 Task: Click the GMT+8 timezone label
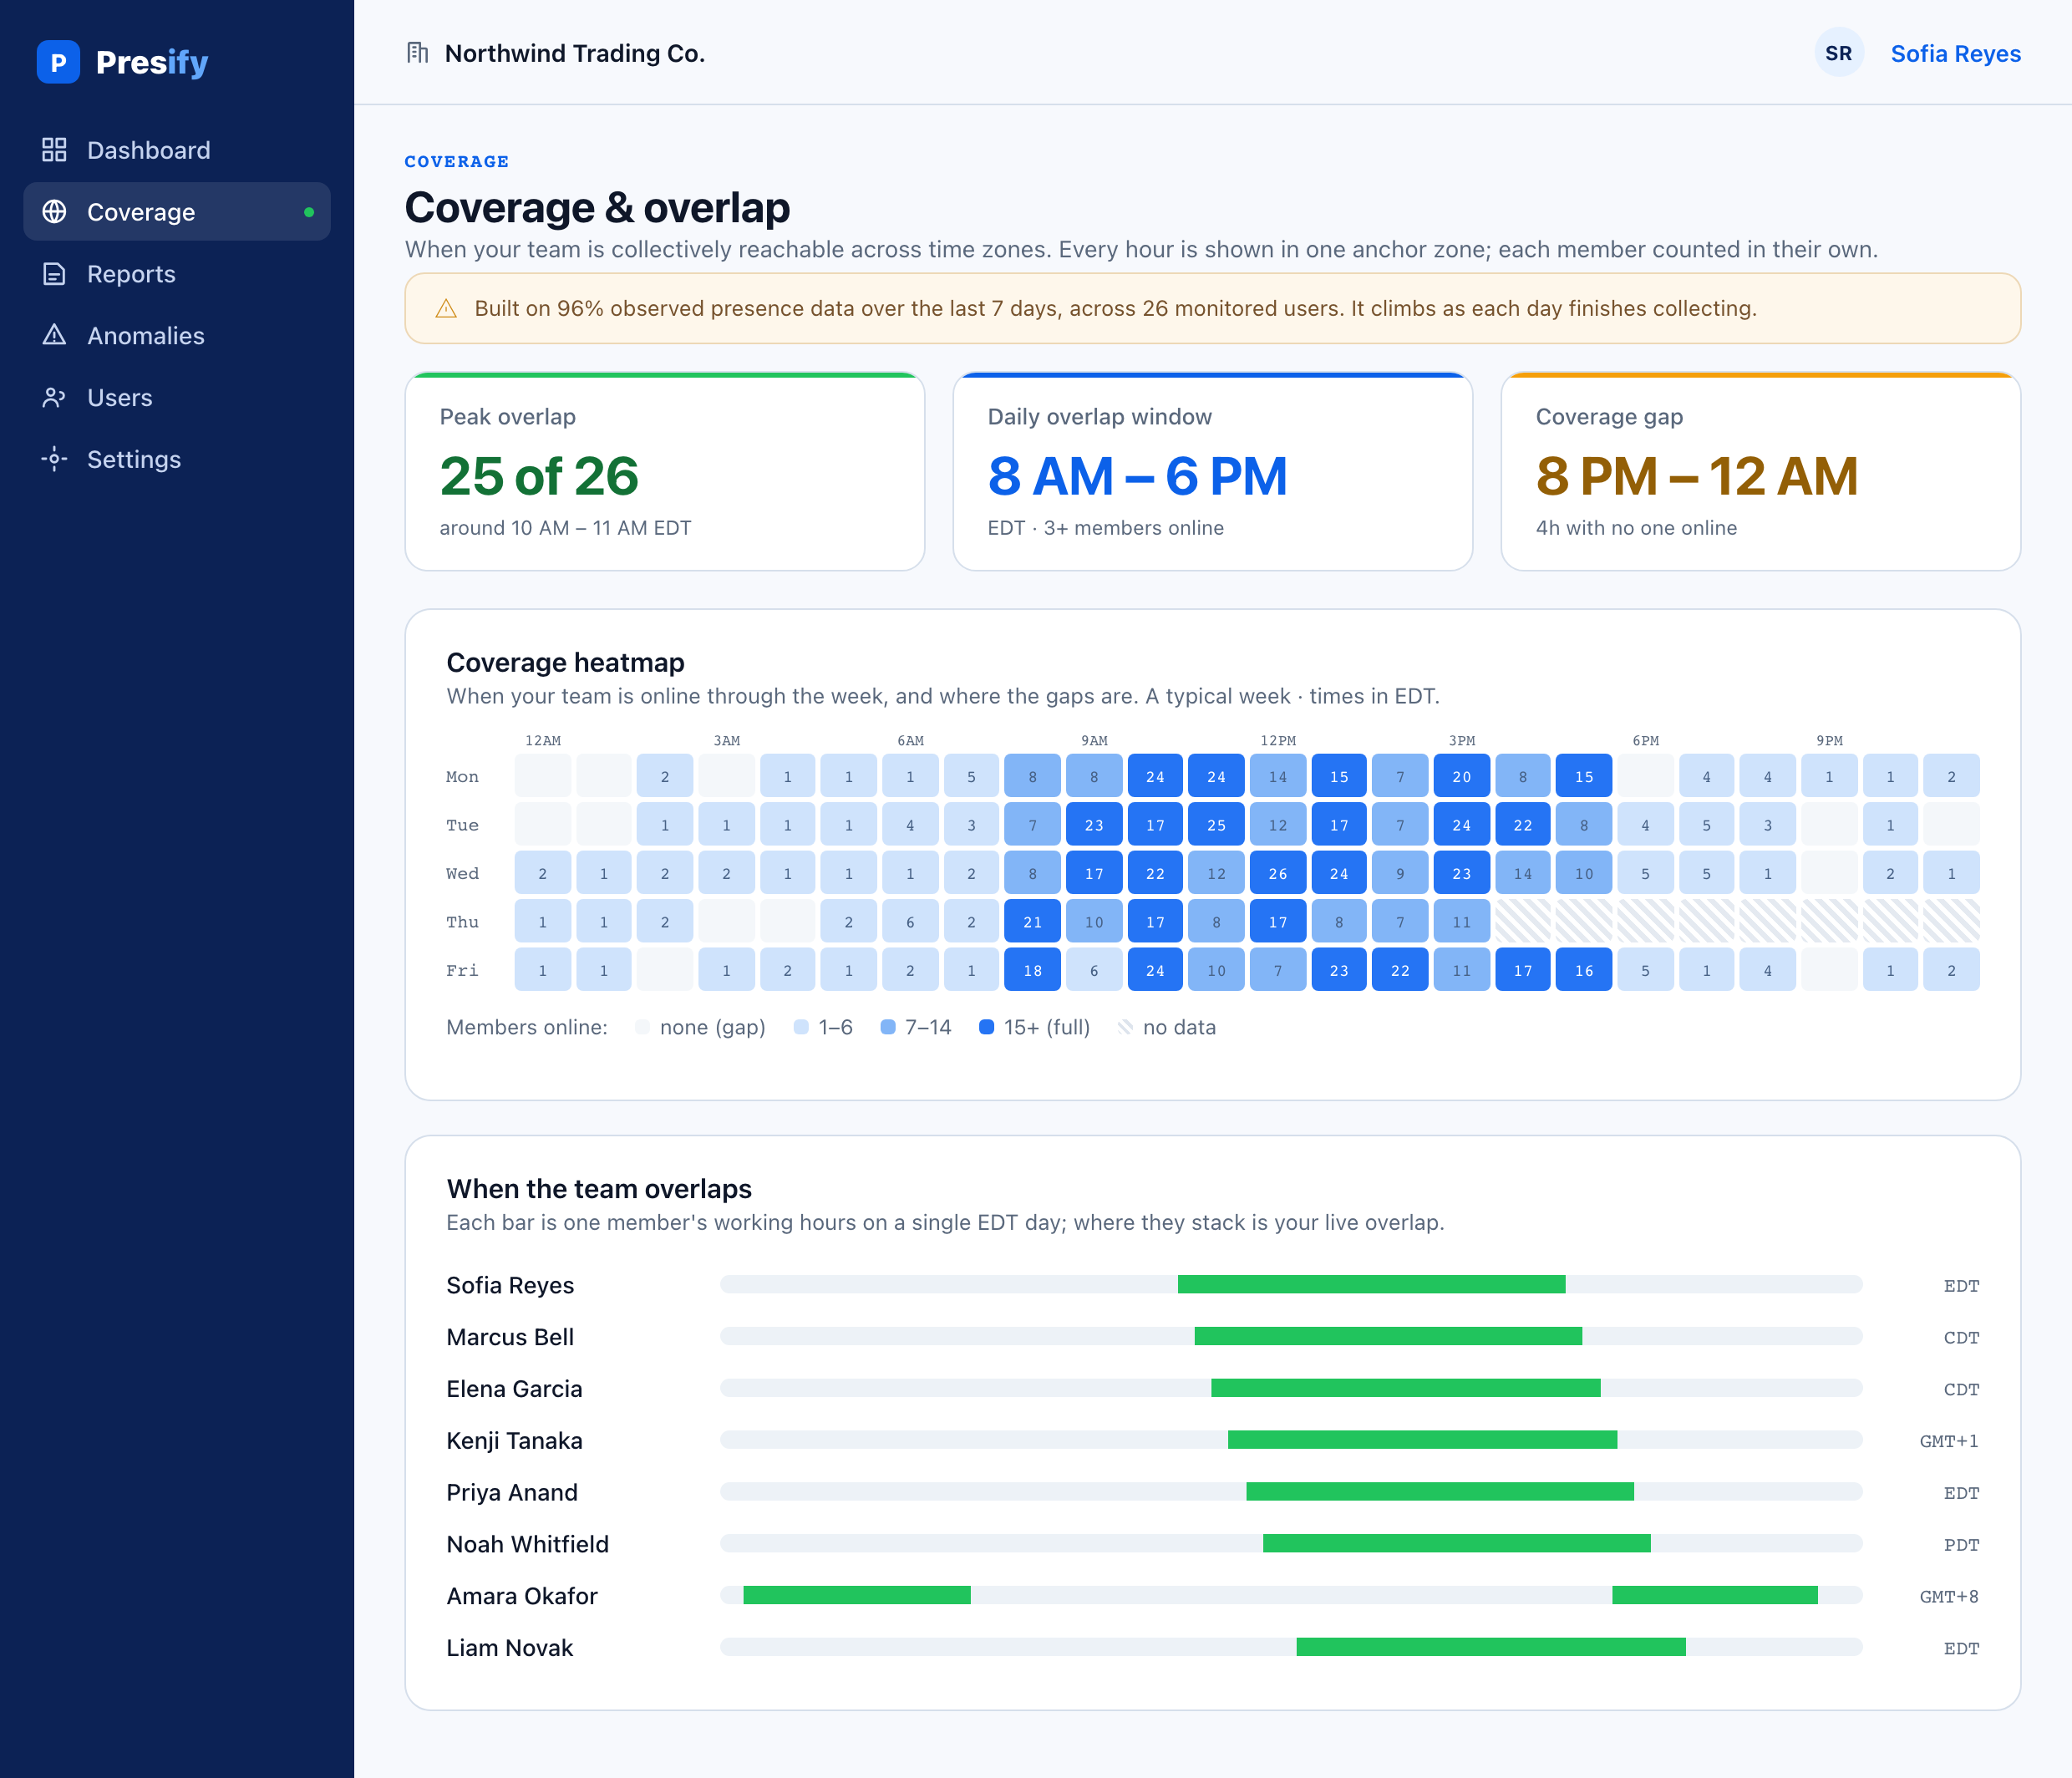pyautogui.click(x=1948, y=1596)
